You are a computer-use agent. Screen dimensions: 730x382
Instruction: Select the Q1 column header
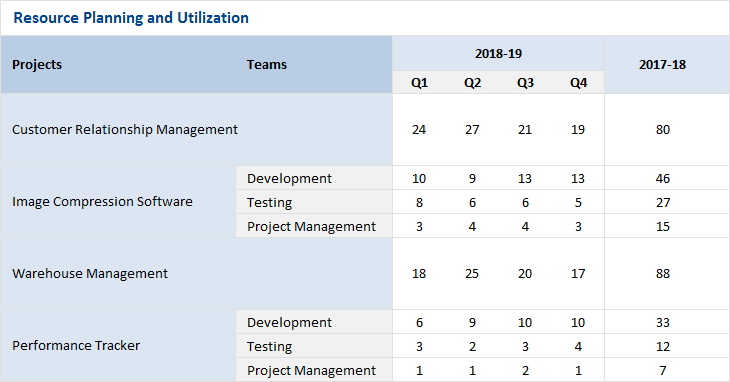point(419,82)
